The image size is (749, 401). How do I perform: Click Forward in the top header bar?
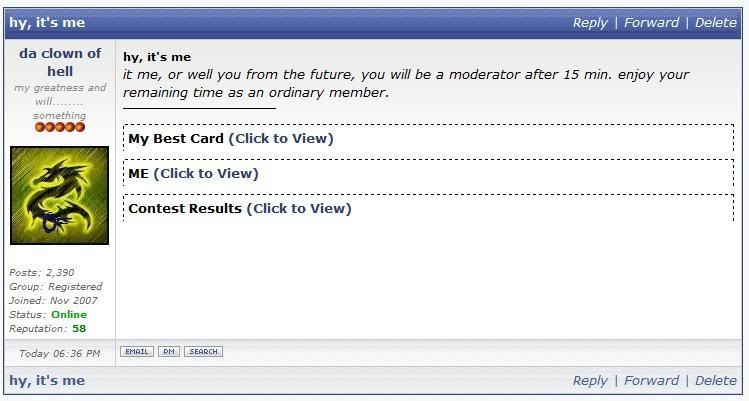pyautogui.click(x=651, y=22)
